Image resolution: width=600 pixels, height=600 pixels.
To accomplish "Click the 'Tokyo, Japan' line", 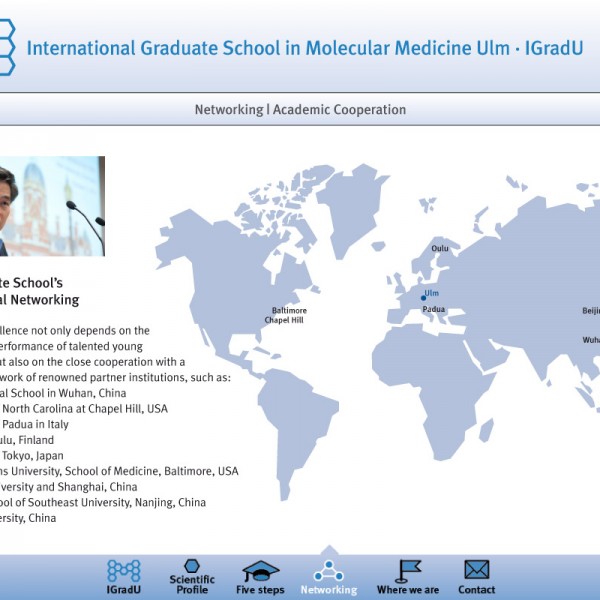I will tap(33, 456).
